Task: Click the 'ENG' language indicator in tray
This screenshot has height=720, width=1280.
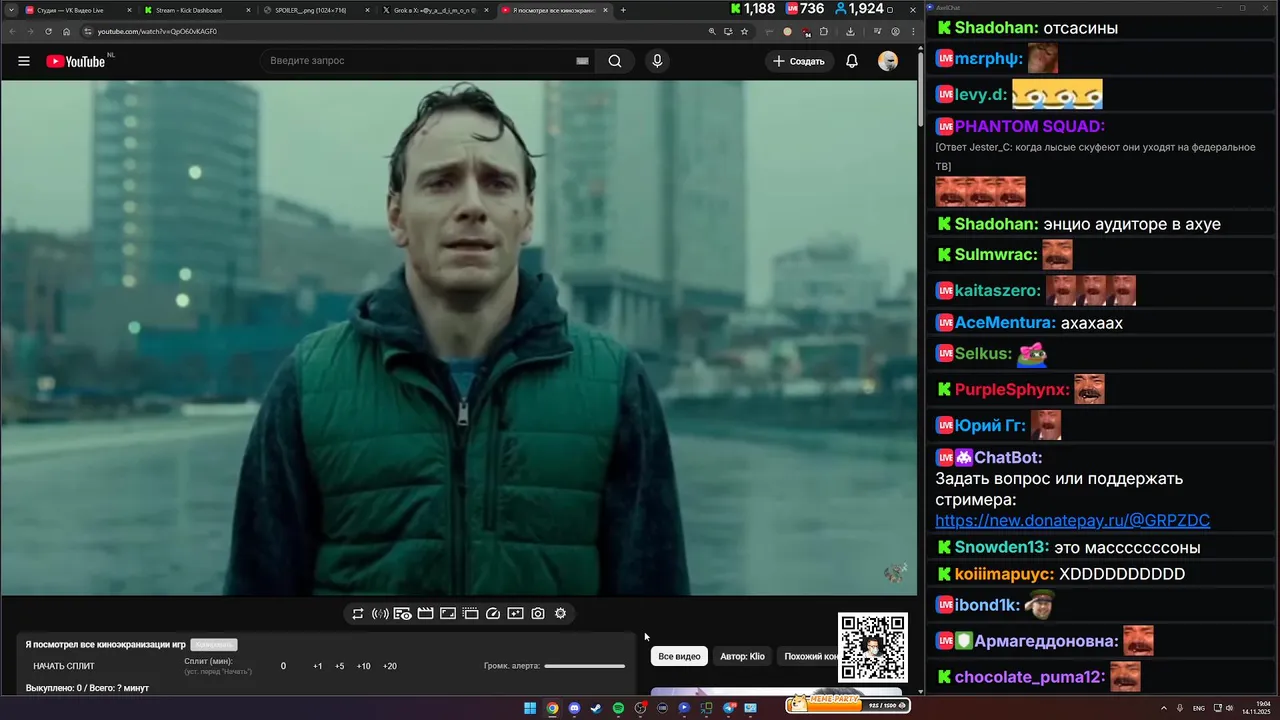Action: [1199, 708]
